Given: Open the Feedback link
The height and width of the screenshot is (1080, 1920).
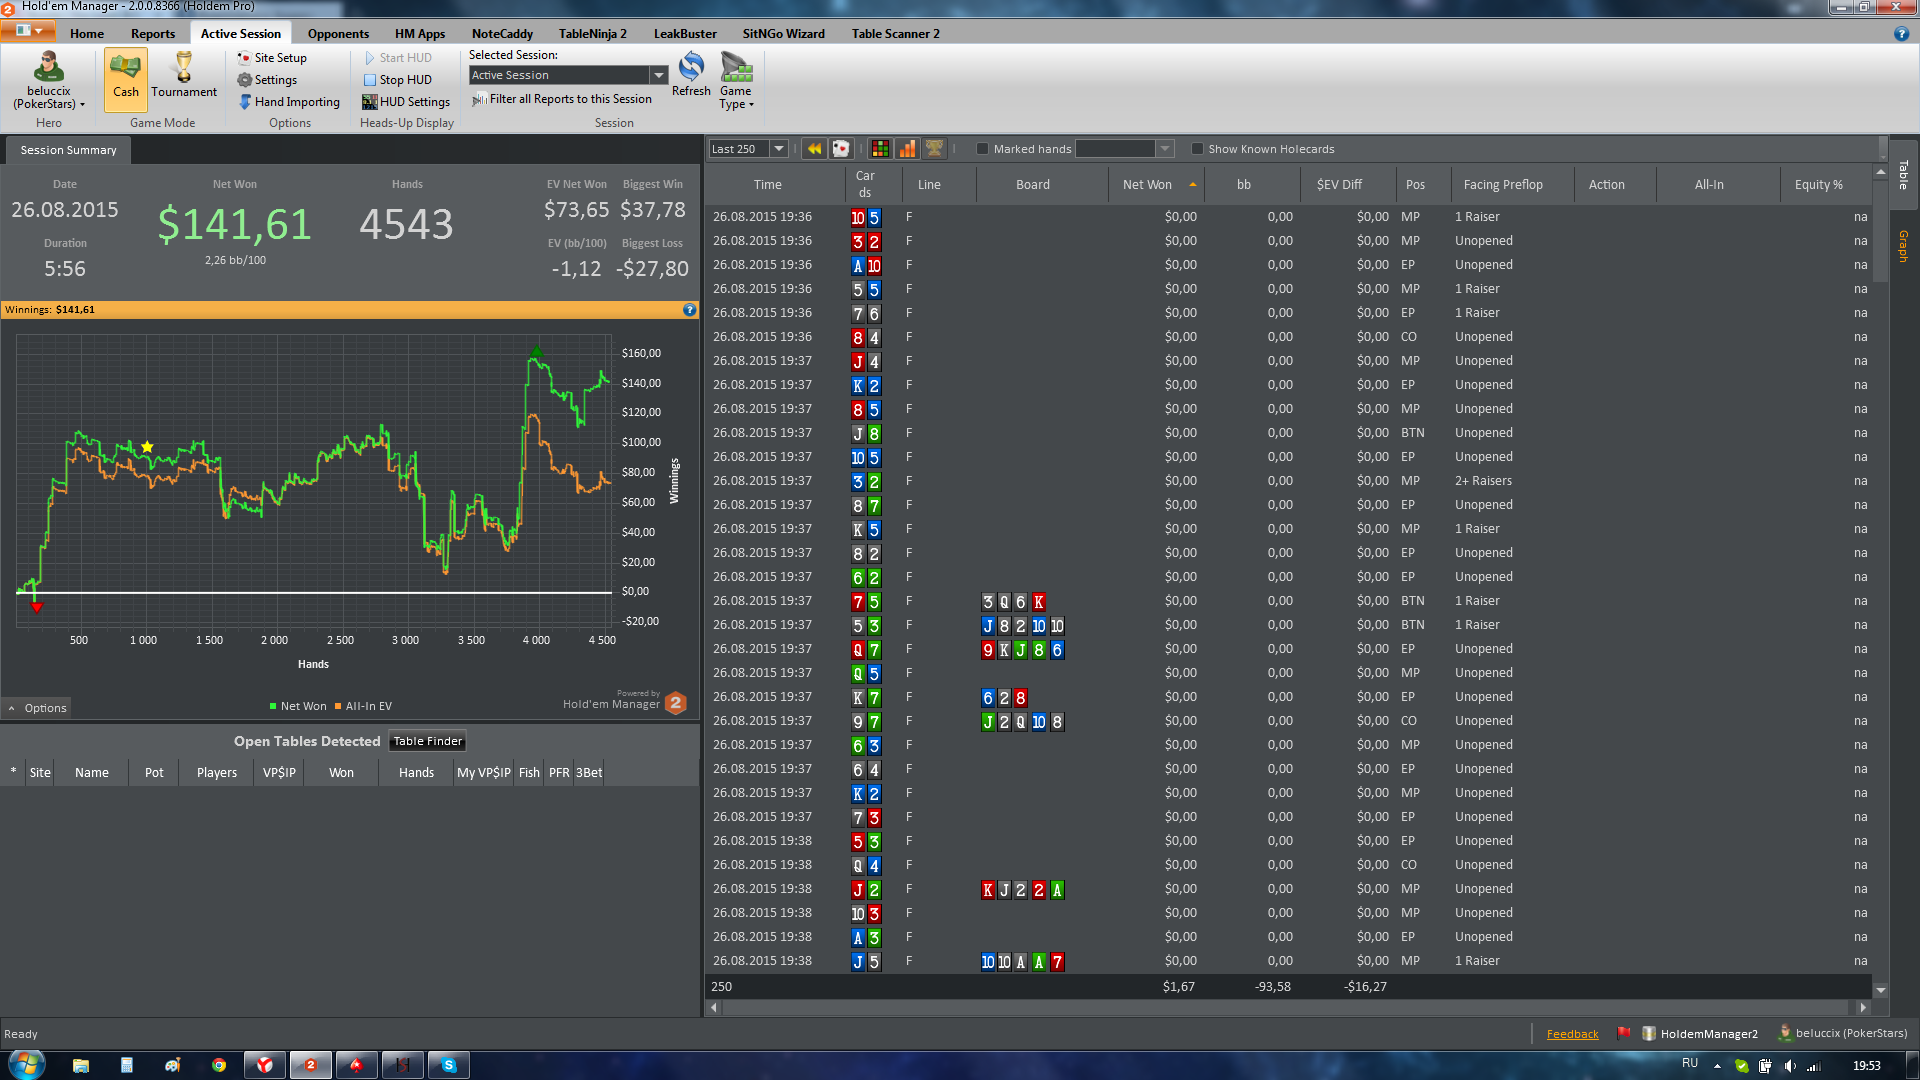Looking at the screenshot, I should click(1572, 1034).
